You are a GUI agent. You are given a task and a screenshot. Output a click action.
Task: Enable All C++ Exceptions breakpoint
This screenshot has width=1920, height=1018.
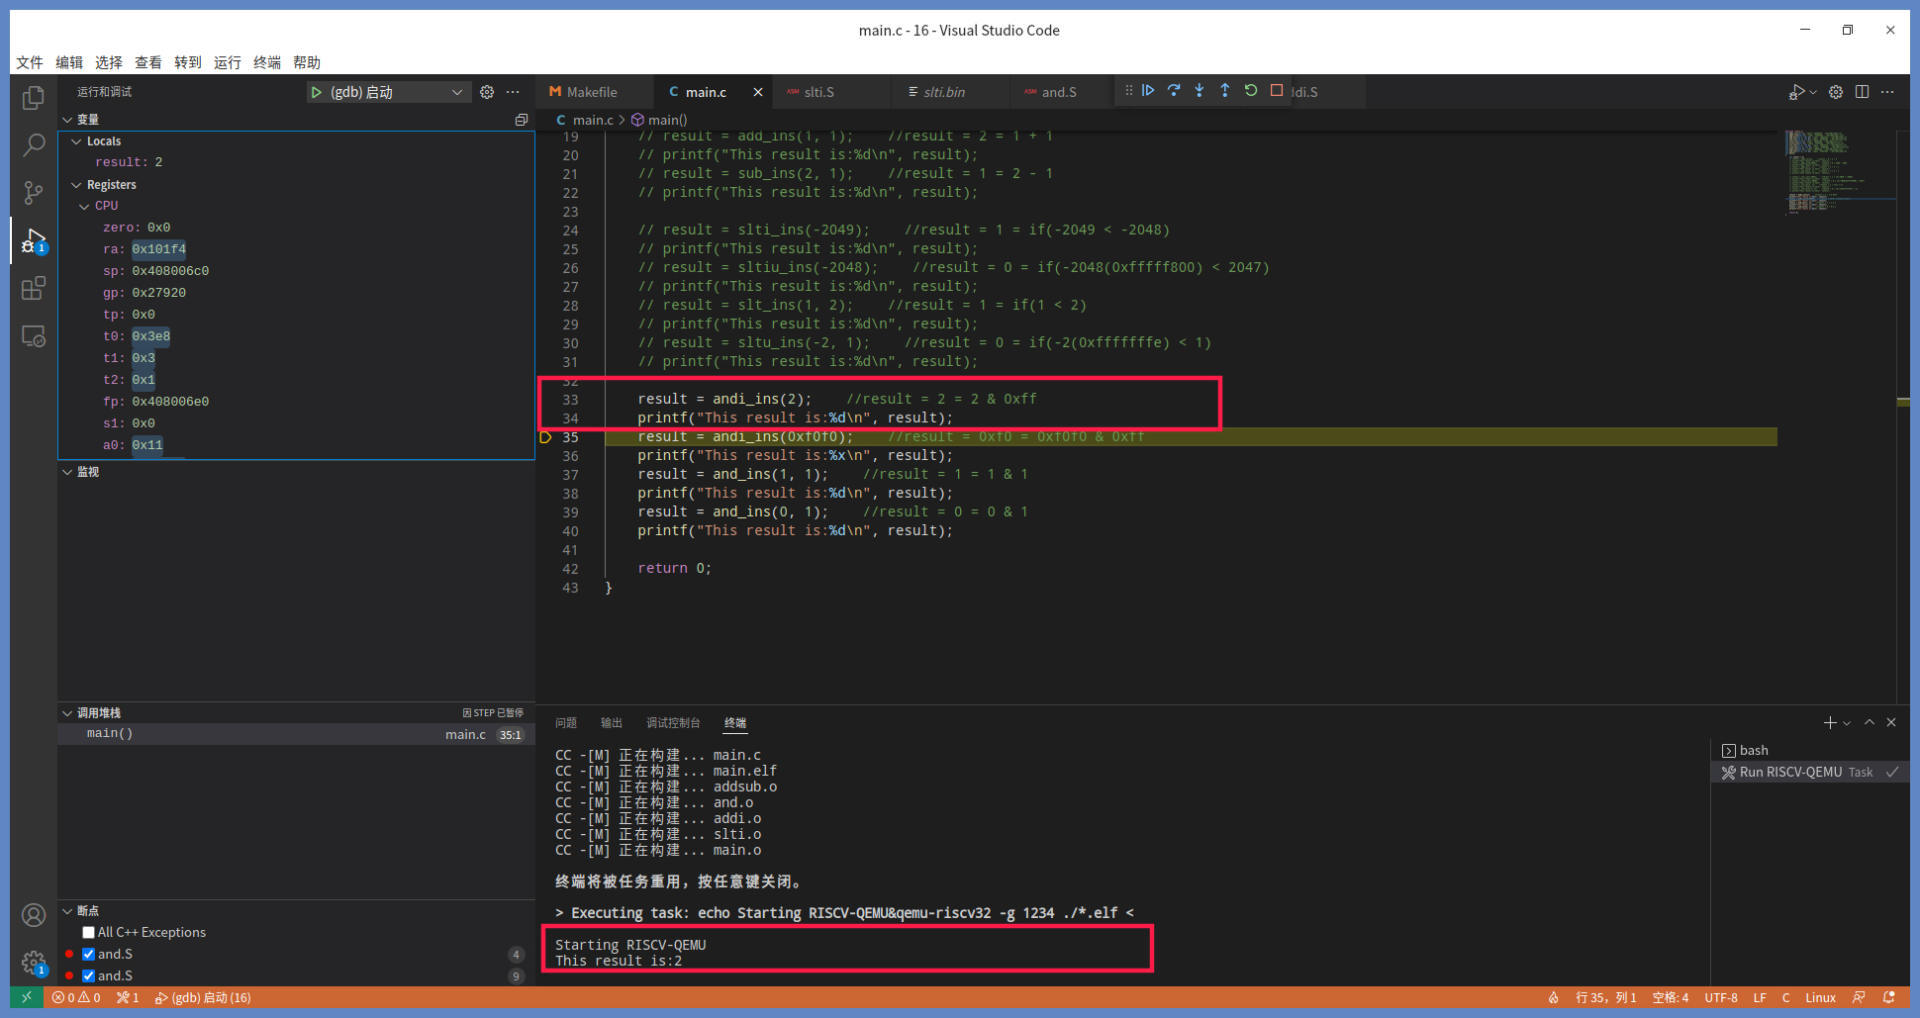coord(89,932)
